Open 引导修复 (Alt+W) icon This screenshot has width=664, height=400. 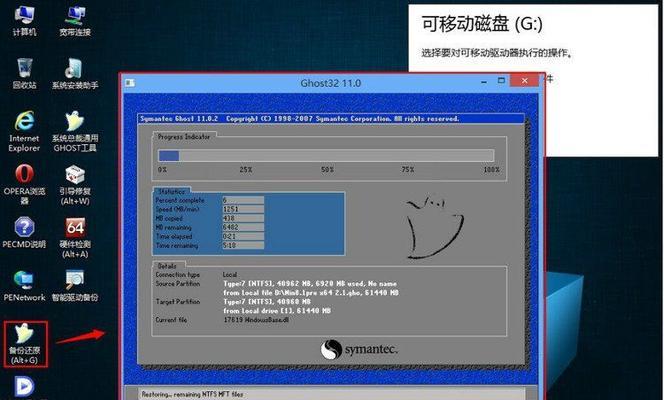[x=75, y=184]
